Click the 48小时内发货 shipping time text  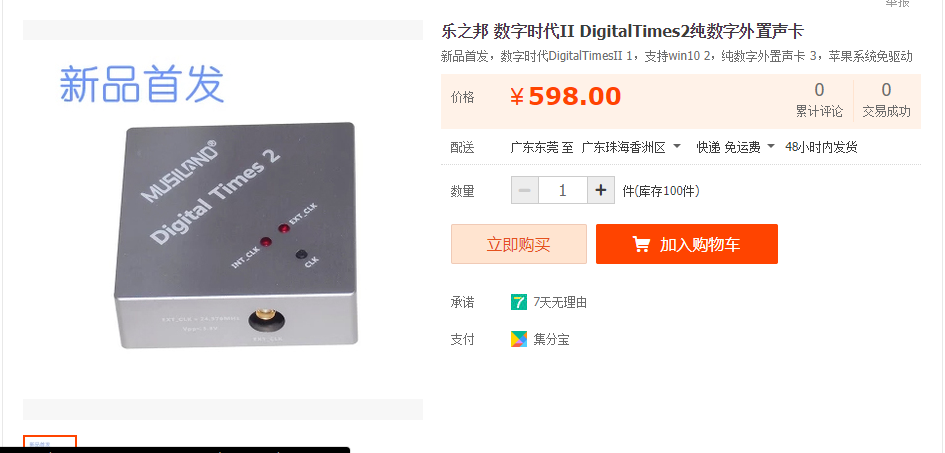[x=821, y=147]
